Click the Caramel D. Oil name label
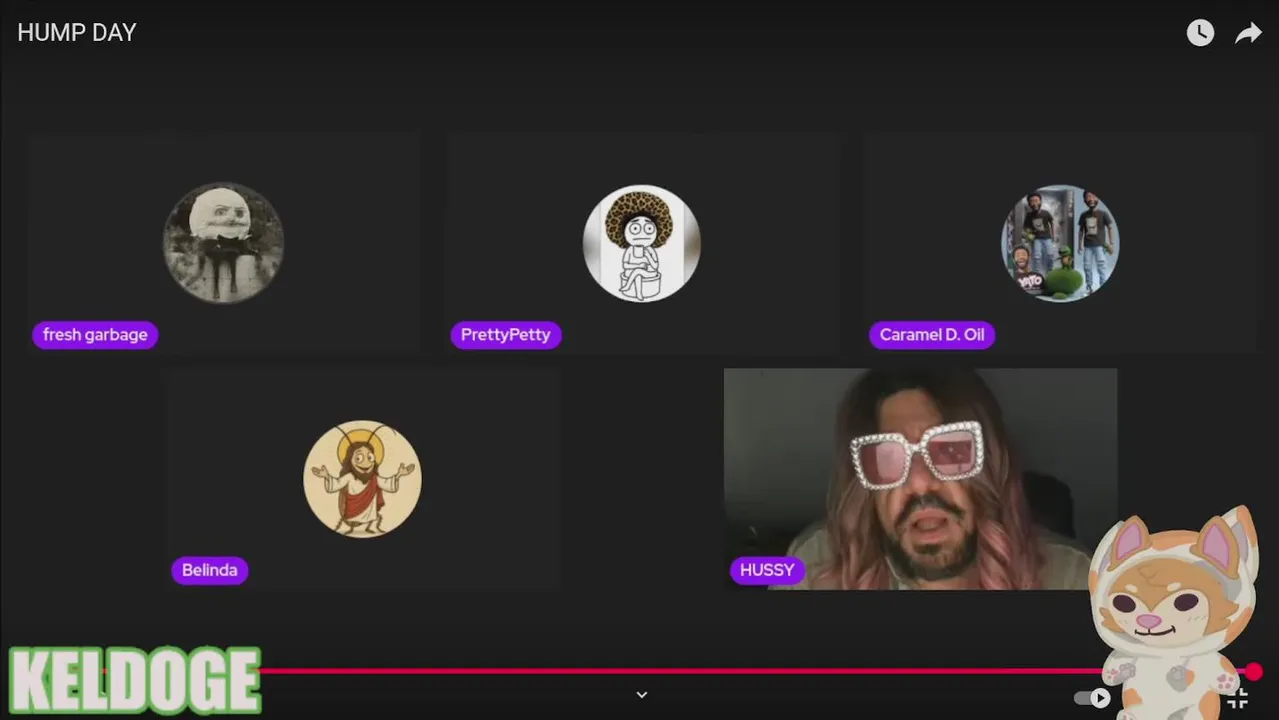Screen dimensions: 1279x720 pos(932,335)
